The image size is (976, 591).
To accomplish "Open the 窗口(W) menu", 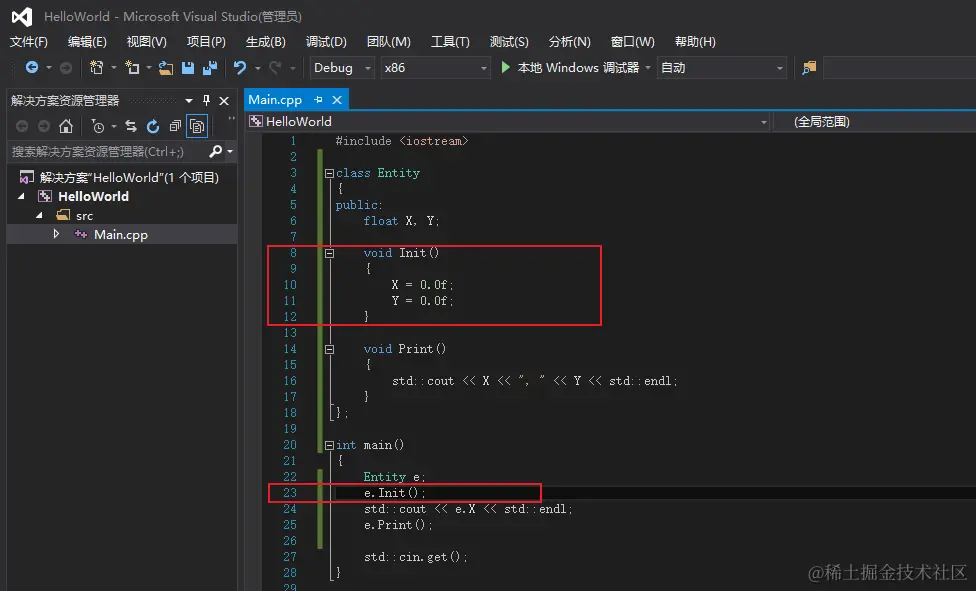I will [x=632, y=42].
